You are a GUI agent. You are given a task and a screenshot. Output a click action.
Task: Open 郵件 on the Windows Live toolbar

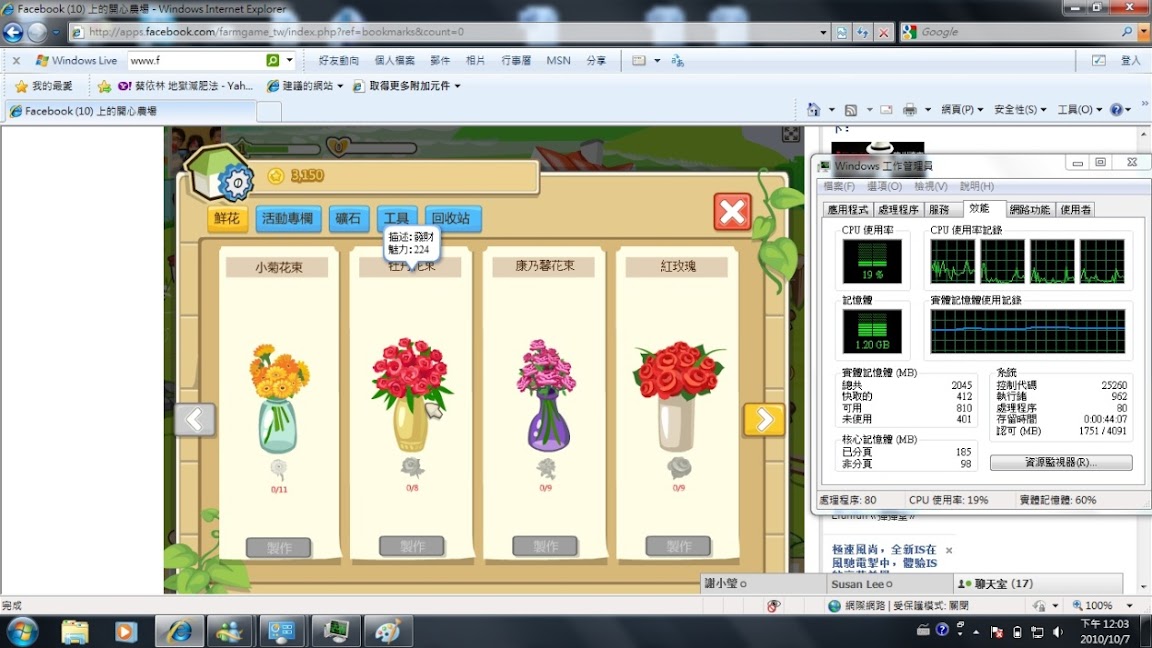pos(440,60)
